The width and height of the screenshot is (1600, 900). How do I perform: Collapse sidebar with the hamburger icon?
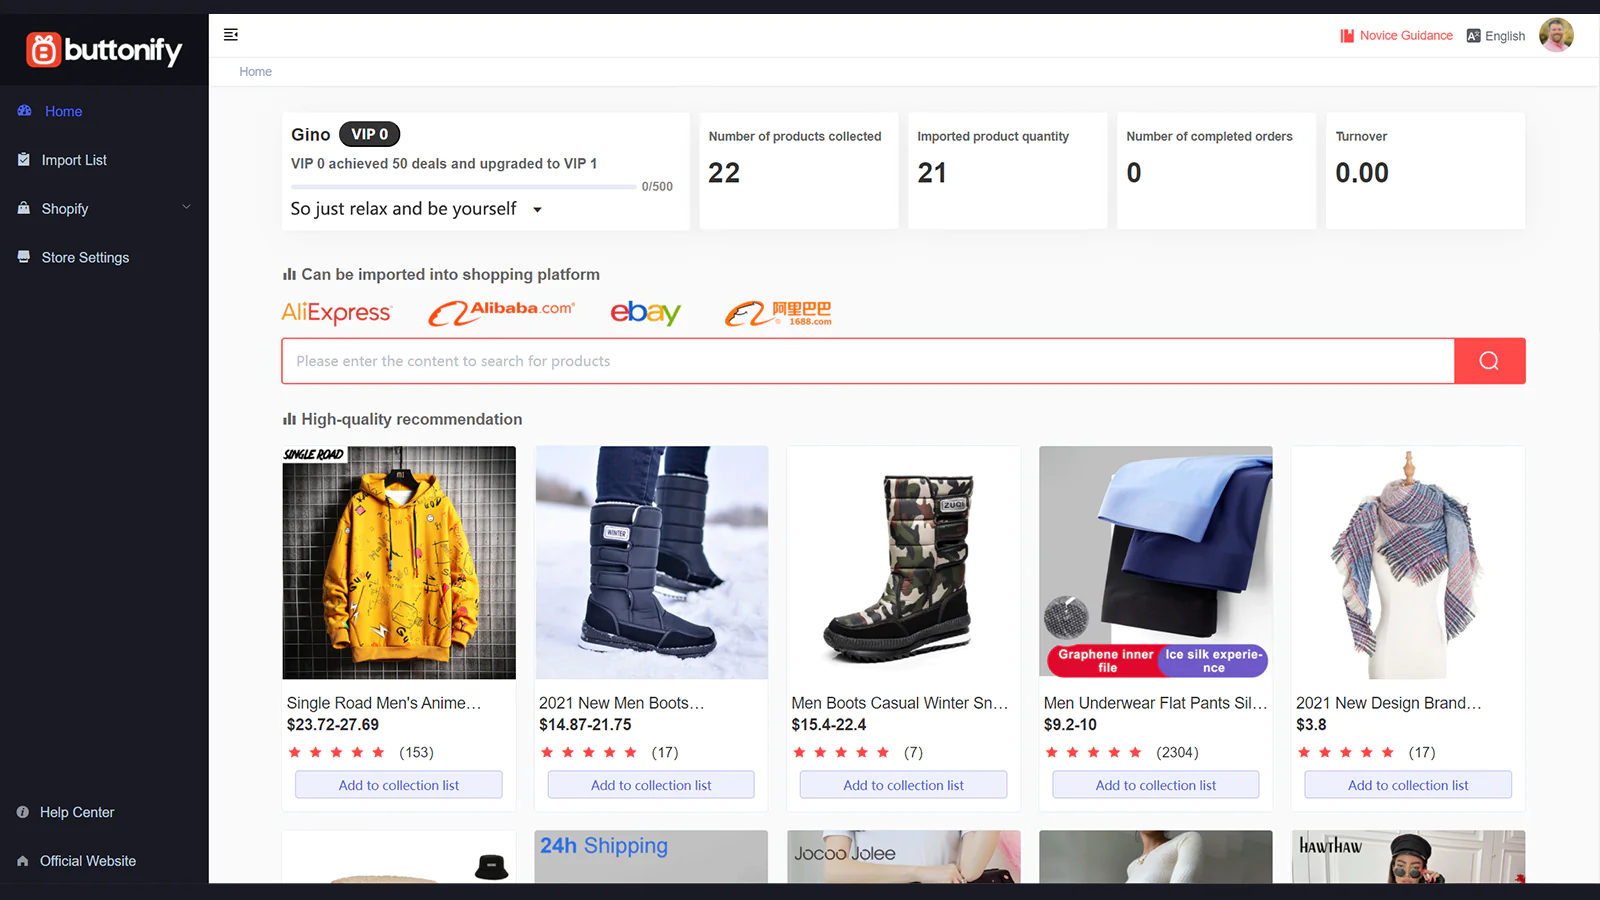[x=231, y=35]
